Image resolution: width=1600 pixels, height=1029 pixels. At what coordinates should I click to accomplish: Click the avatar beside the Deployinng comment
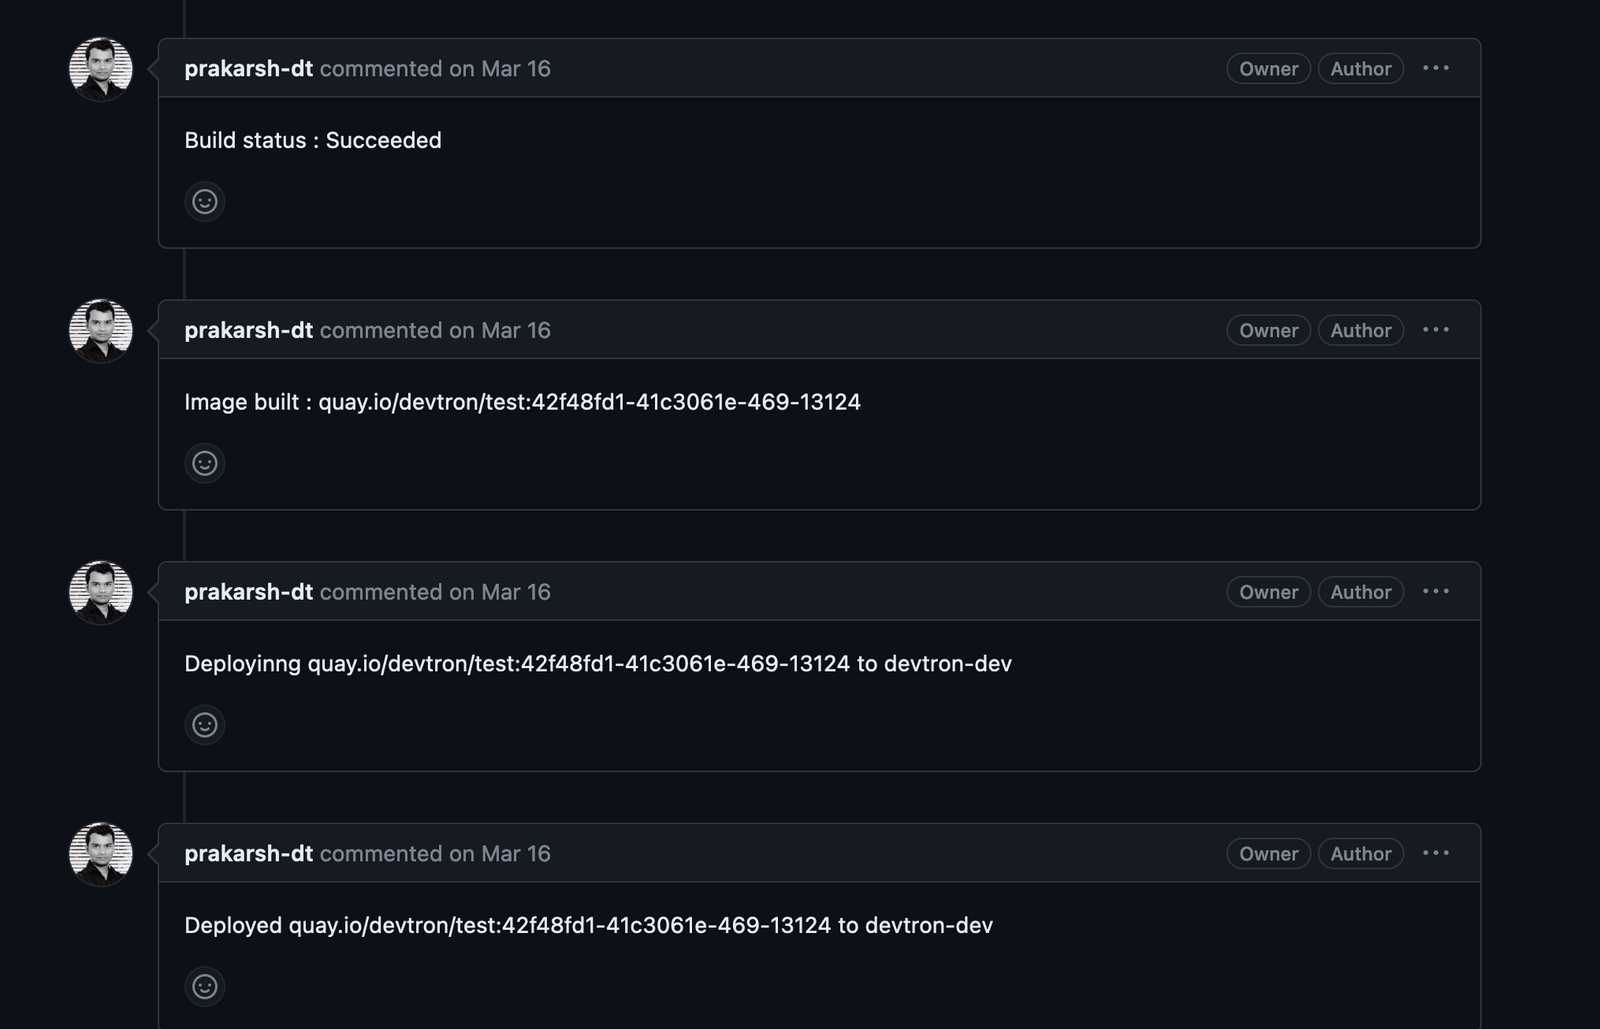pos(100,591)
